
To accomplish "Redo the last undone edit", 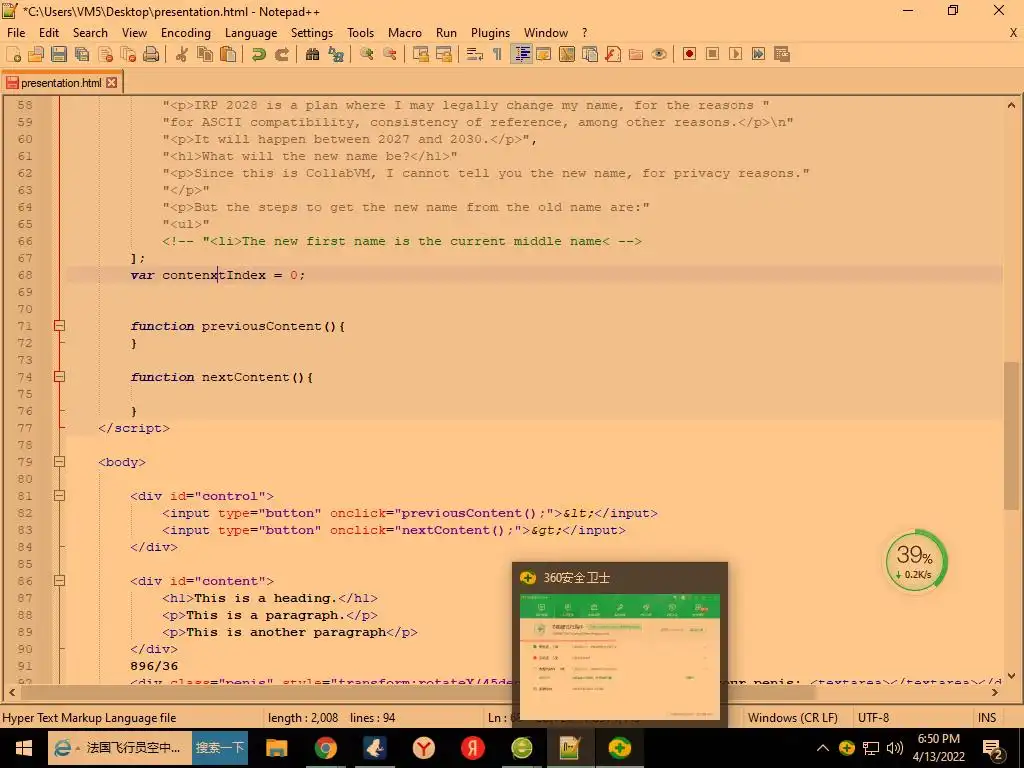I will pos(281,54).
